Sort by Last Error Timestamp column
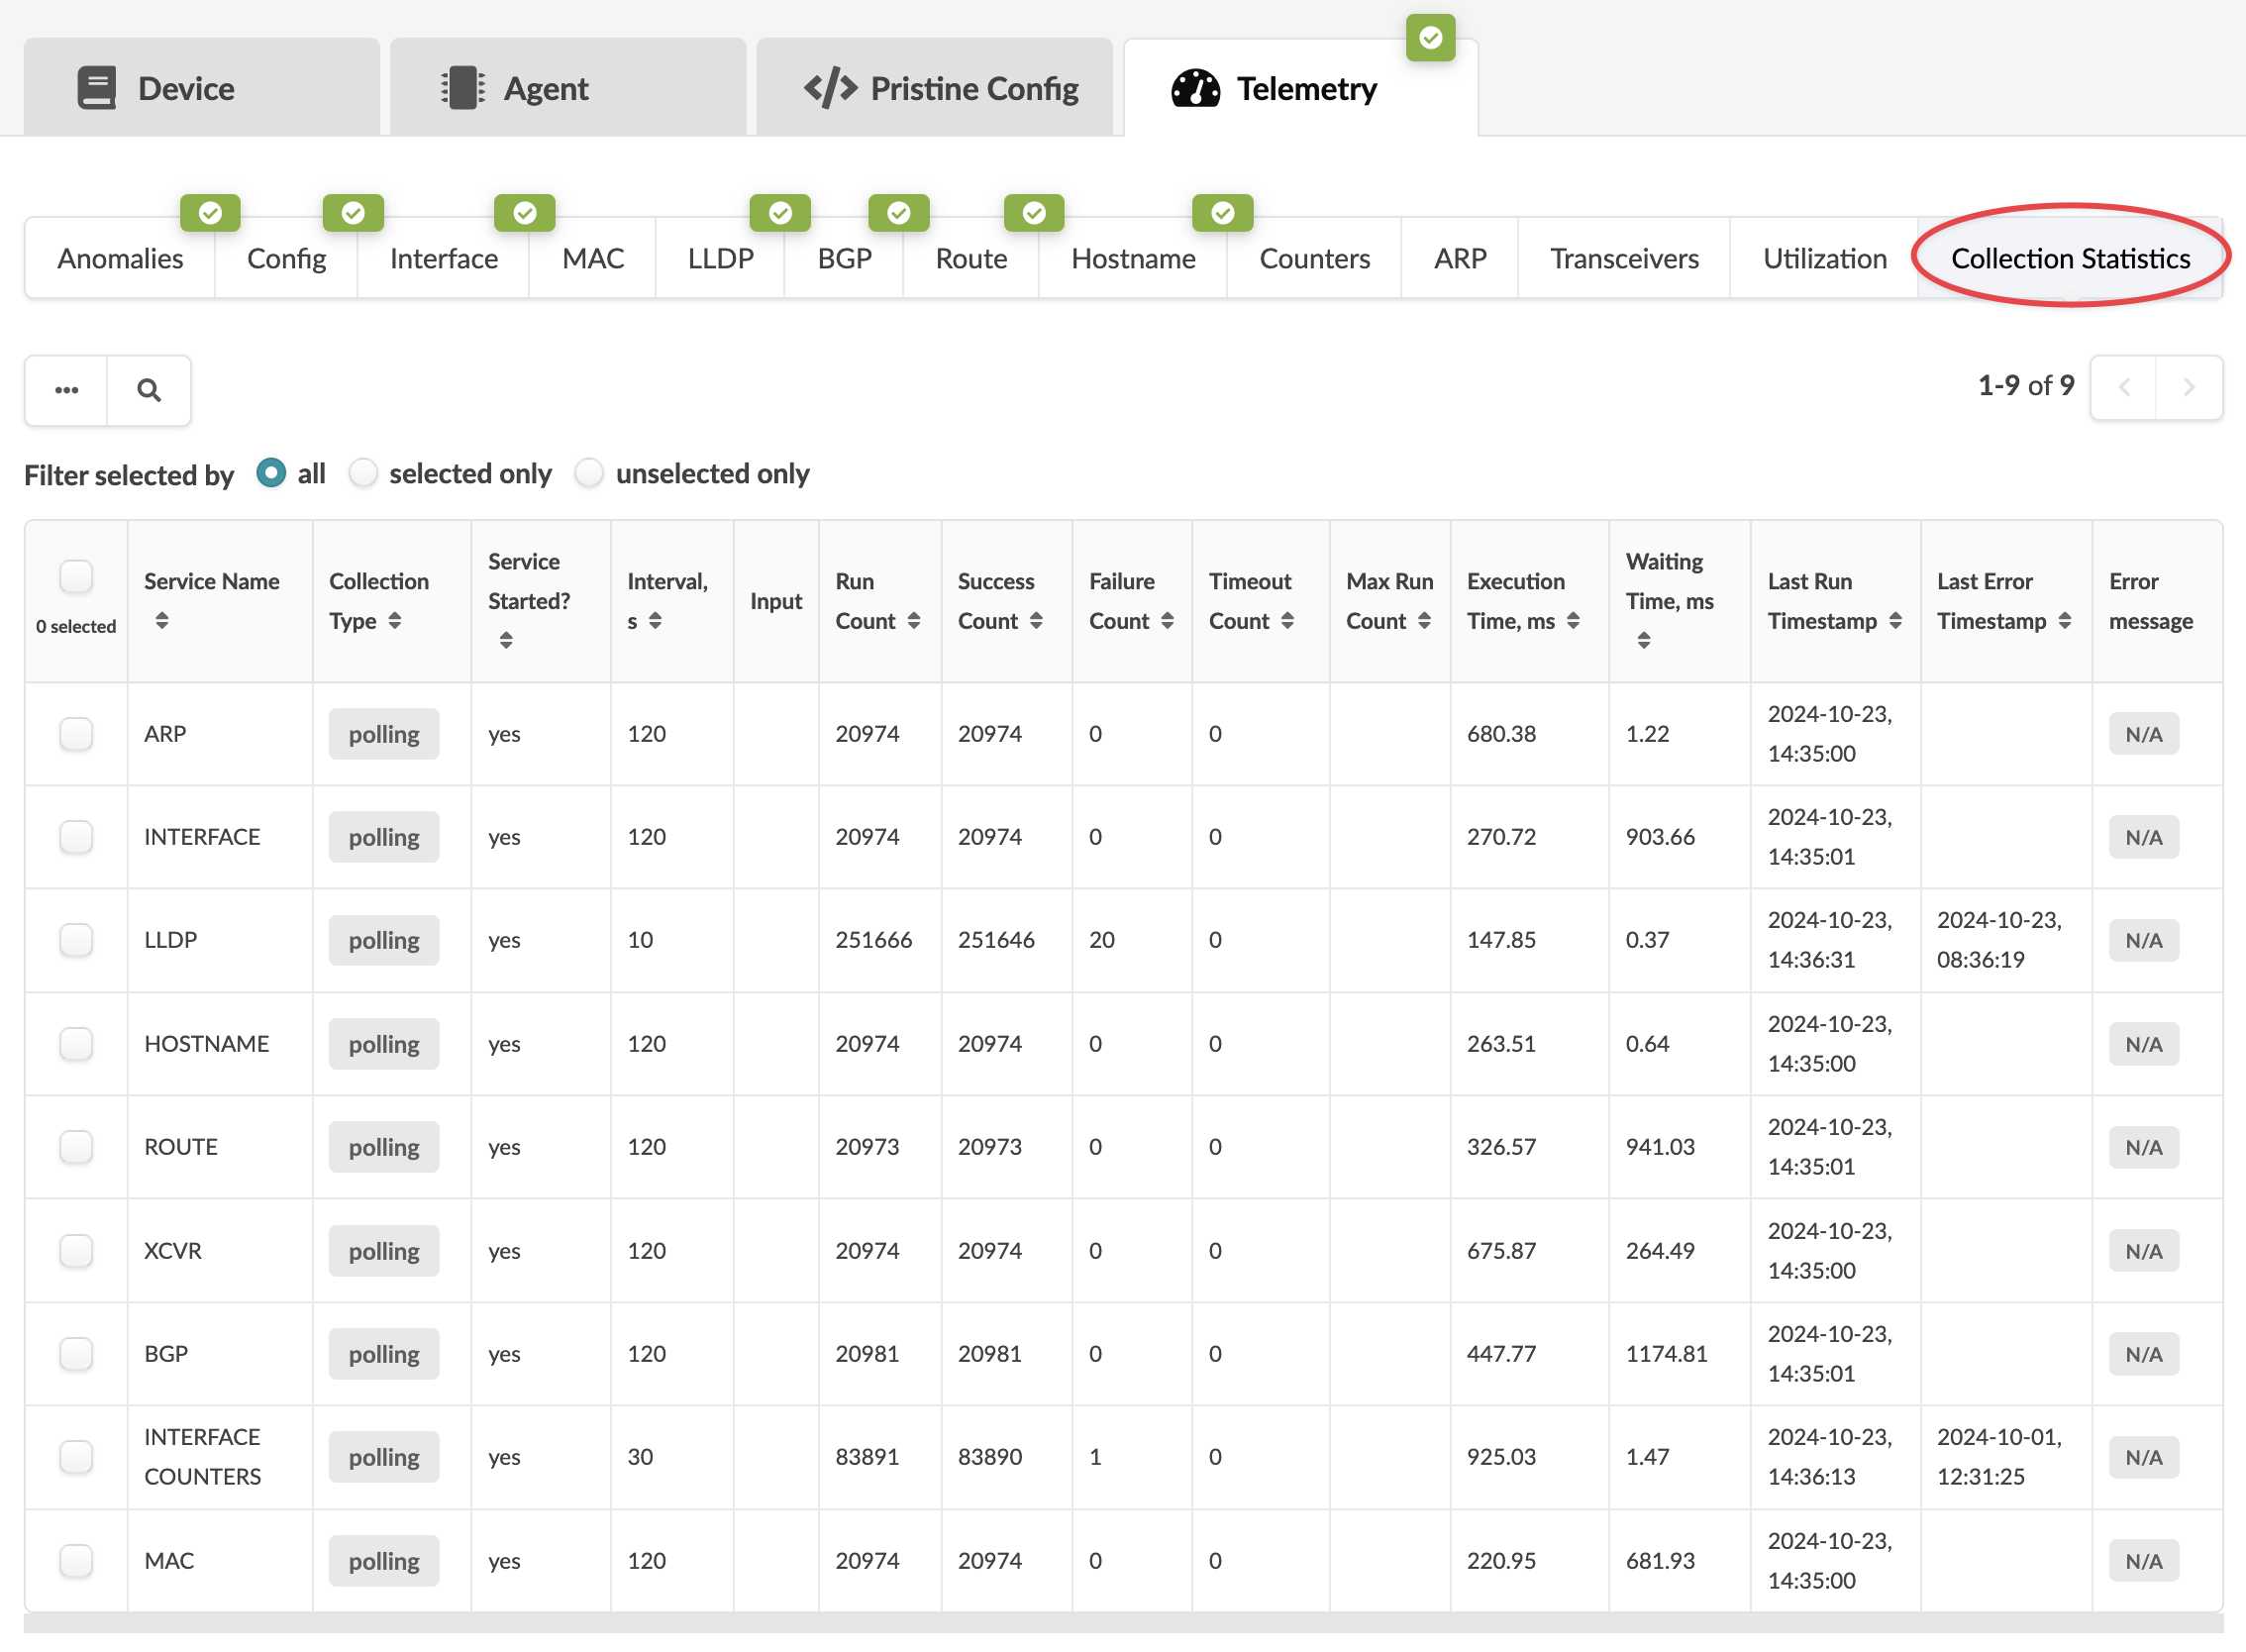The image size is (2246, 1652). pos(2065,621)
